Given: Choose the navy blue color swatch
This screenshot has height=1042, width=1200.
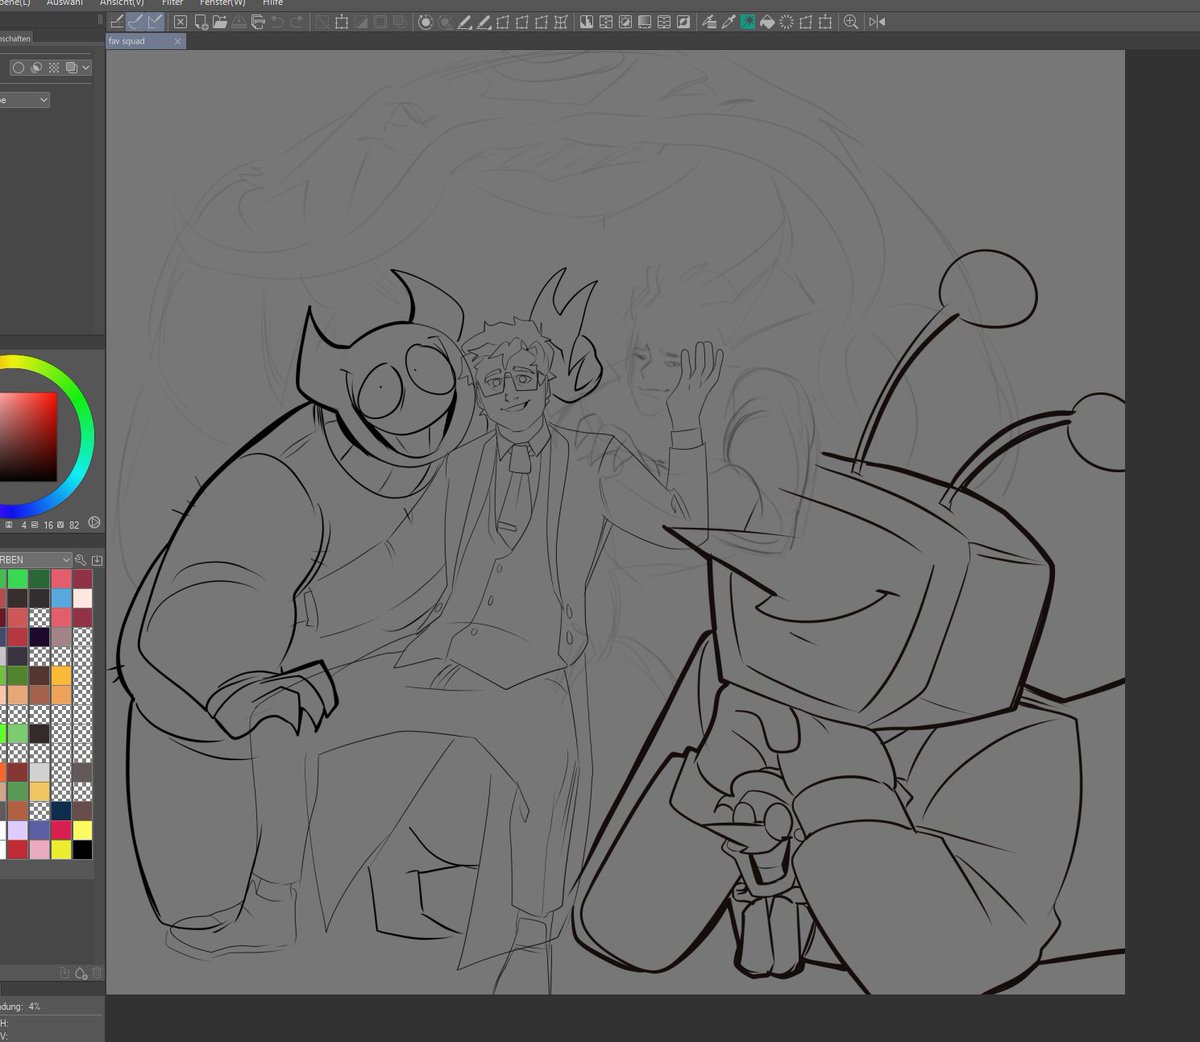Looking at the screenshot, I should [62, 811].
